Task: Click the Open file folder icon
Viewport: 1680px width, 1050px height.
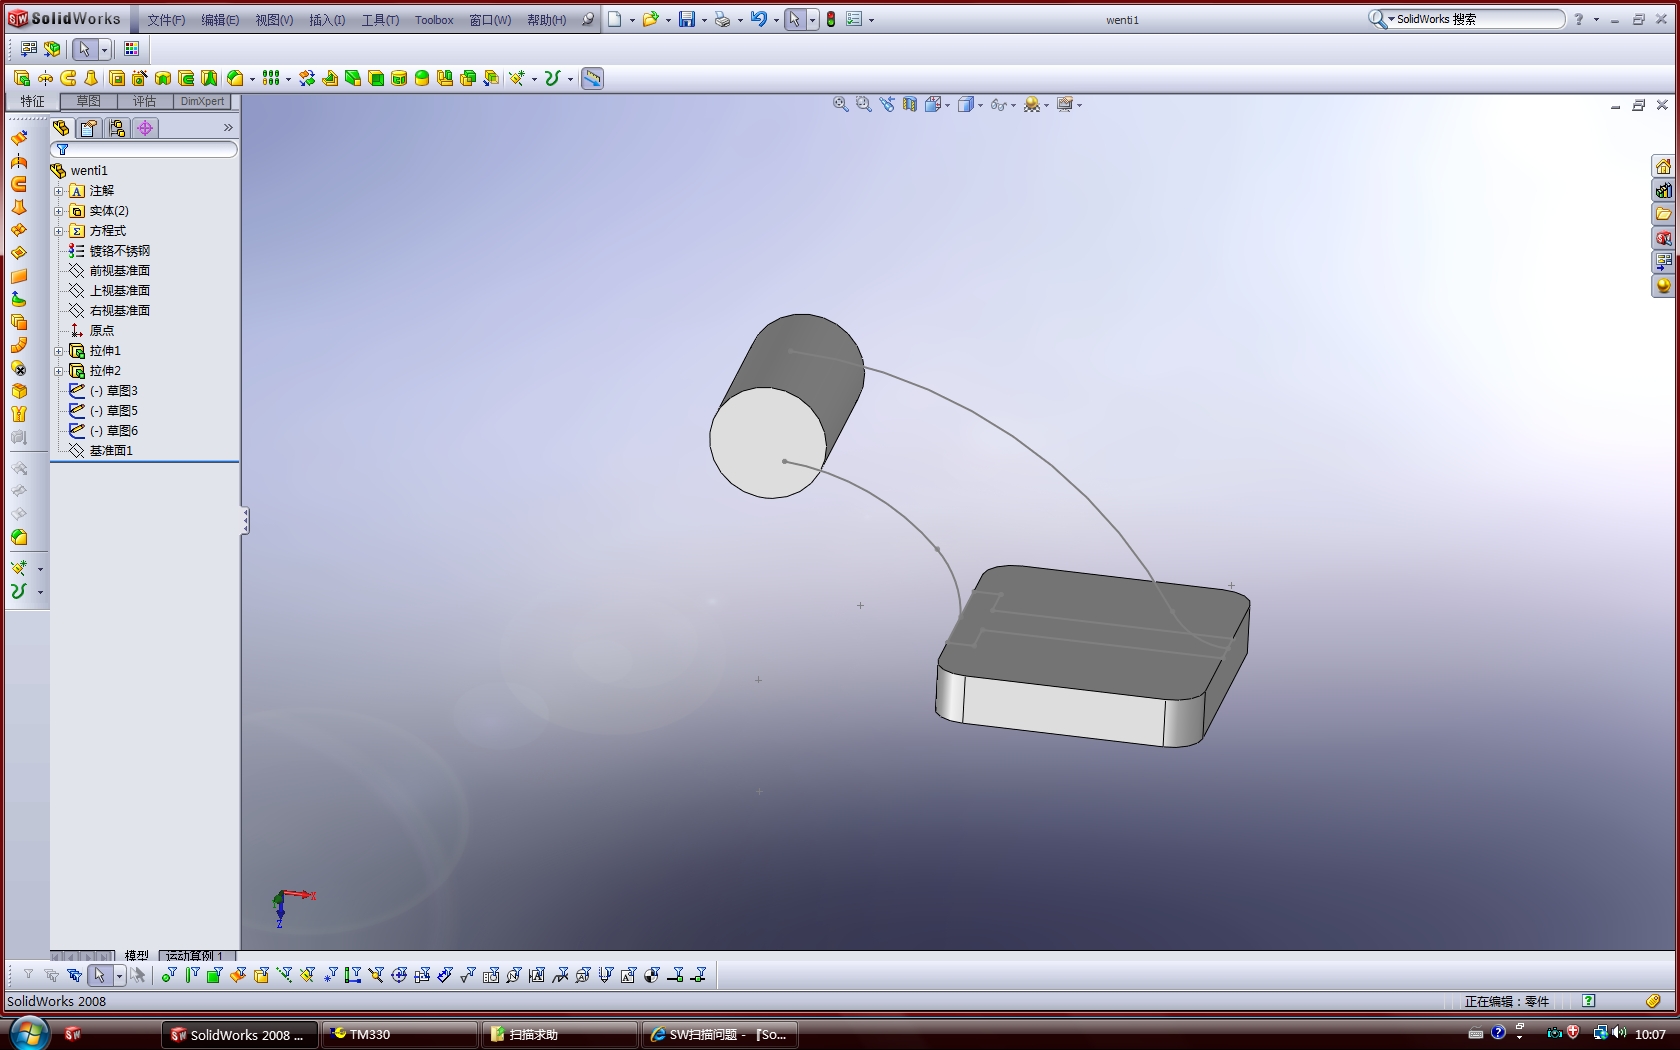Action: click(650, 19)
